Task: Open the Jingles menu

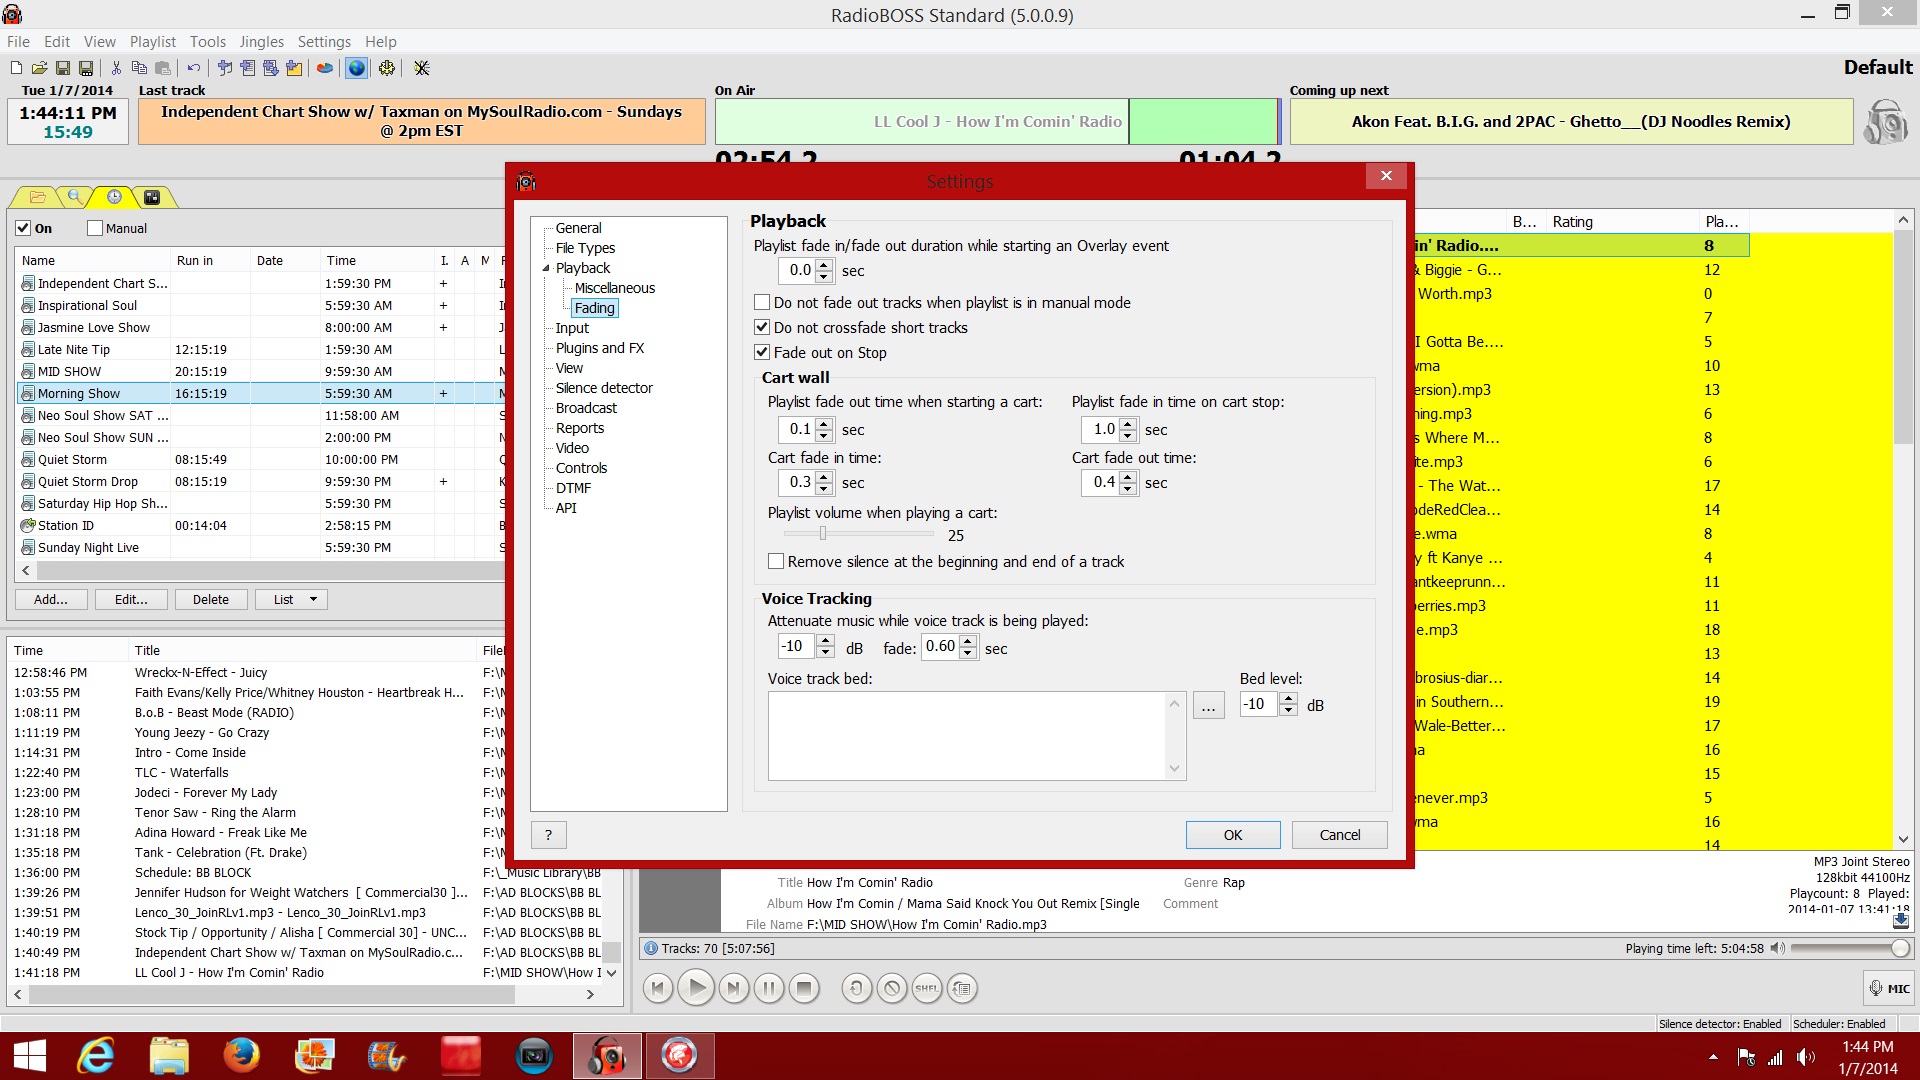Action: (x=261, y=41)
